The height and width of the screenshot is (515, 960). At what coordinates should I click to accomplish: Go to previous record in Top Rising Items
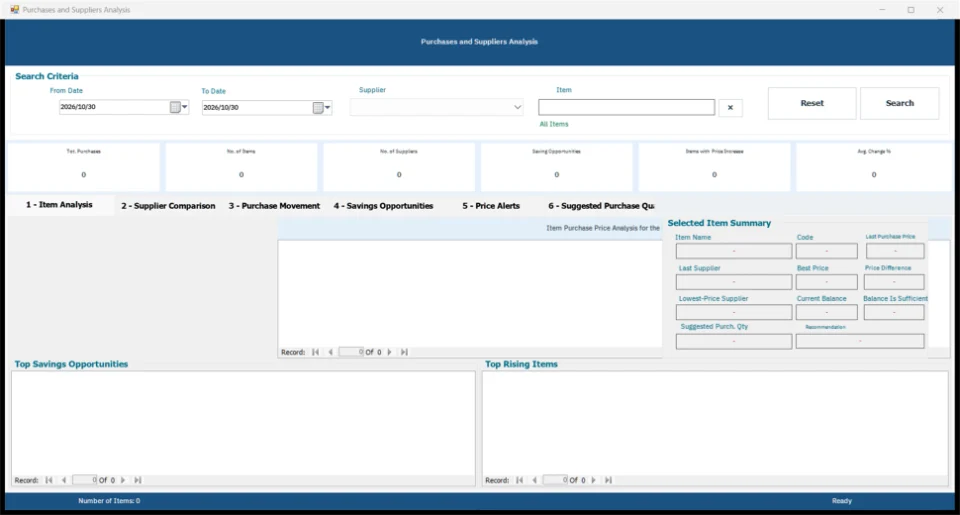[x=534, y=480]
